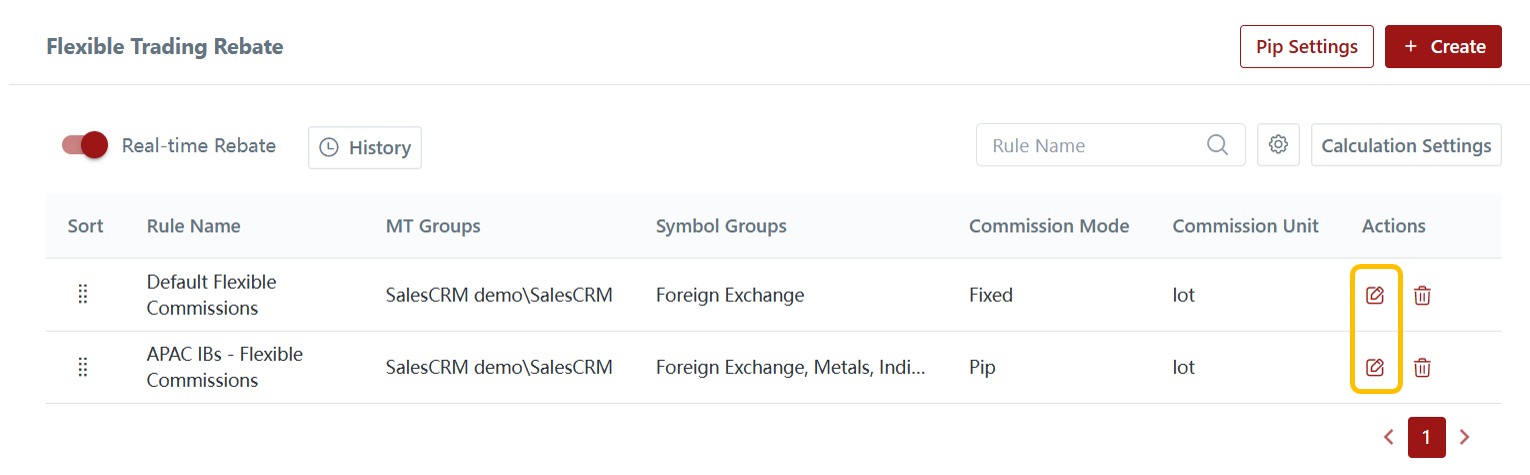Image resolution: width=1530 pixels, height=475 pixels.
Task: Open the Pip Settings dialog
Action: [1306, 47]
